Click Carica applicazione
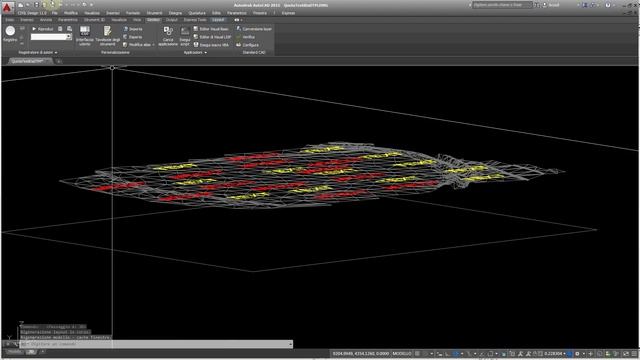Image resolution: width=640 pixels, height=360 pixels. pyautogui.click(x=168, y=36)
